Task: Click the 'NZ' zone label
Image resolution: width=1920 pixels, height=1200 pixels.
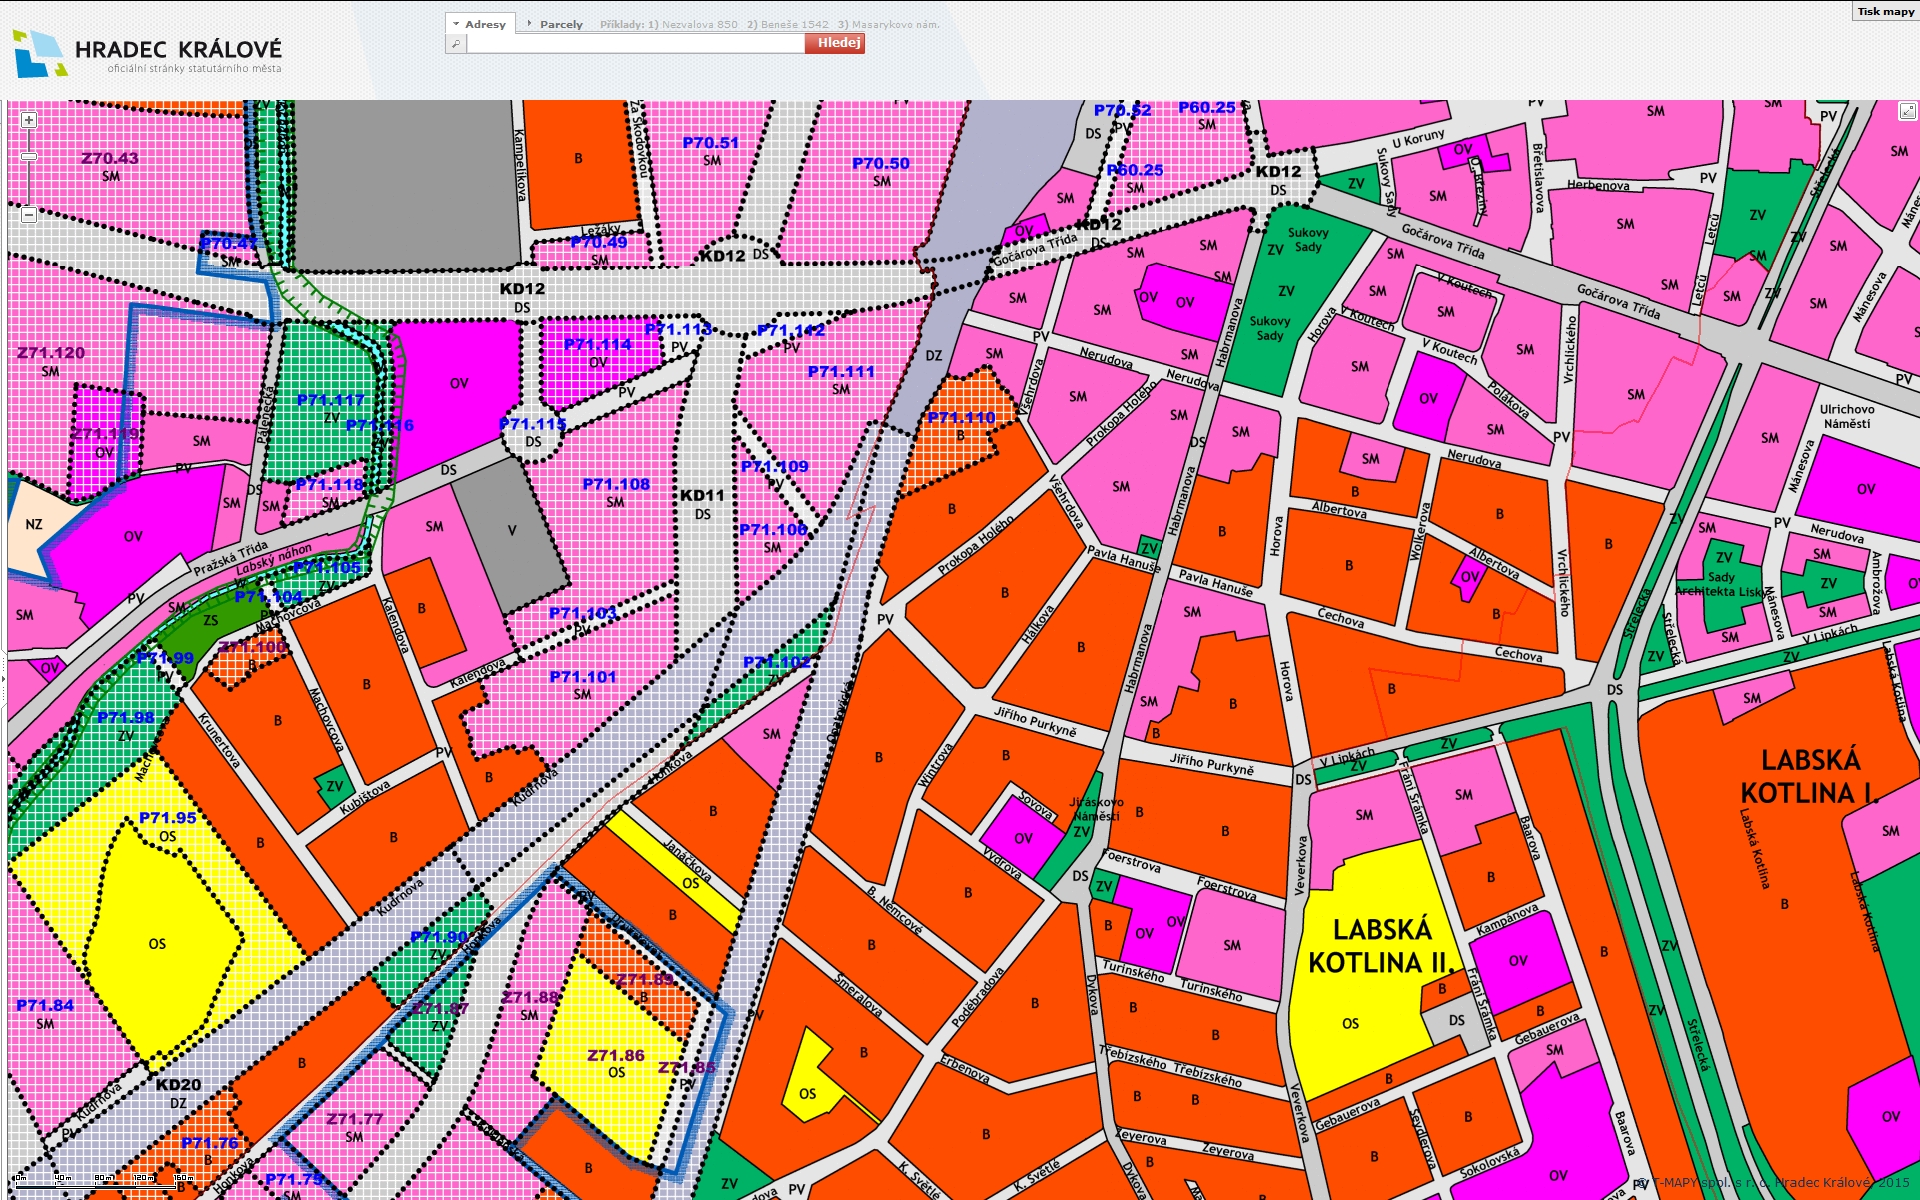Action: pos(34,524)
